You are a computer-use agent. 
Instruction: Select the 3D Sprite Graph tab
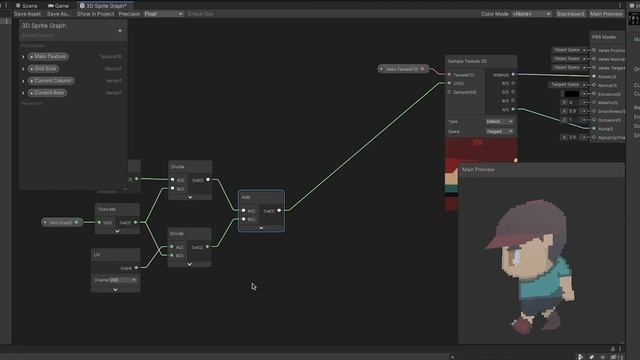(x=103, y=6)
